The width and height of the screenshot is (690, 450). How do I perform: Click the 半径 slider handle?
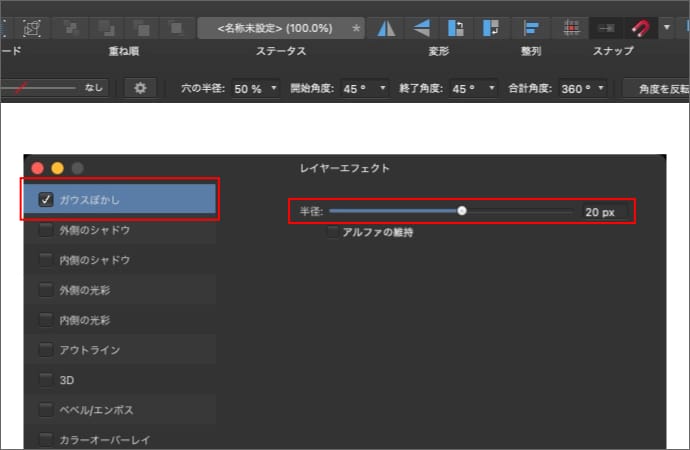pos(462,211)
